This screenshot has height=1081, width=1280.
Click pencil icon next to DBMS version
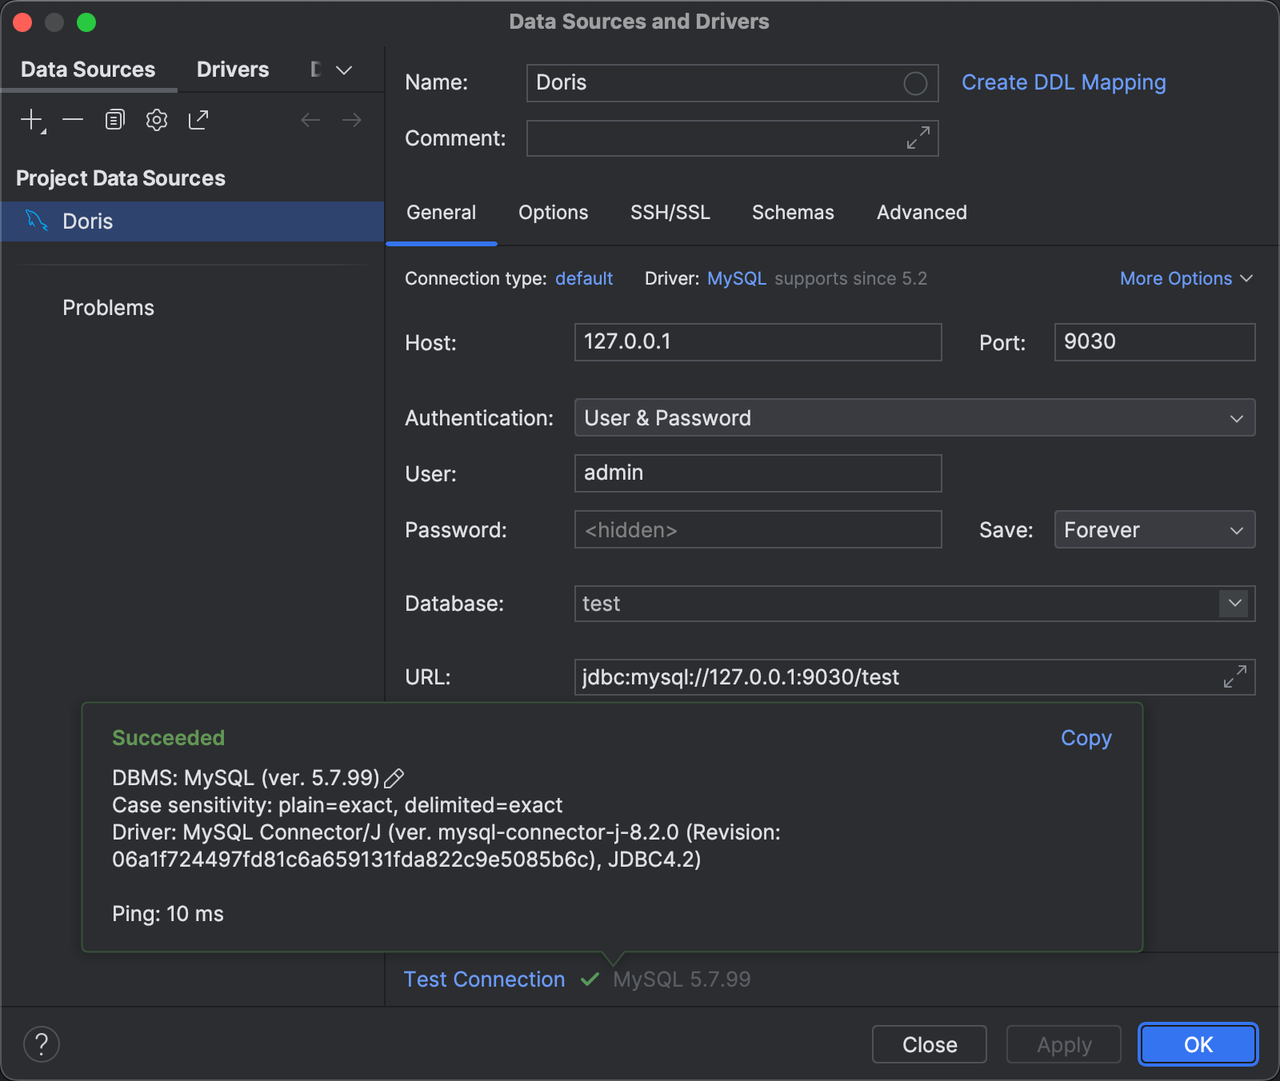[395, 778]
